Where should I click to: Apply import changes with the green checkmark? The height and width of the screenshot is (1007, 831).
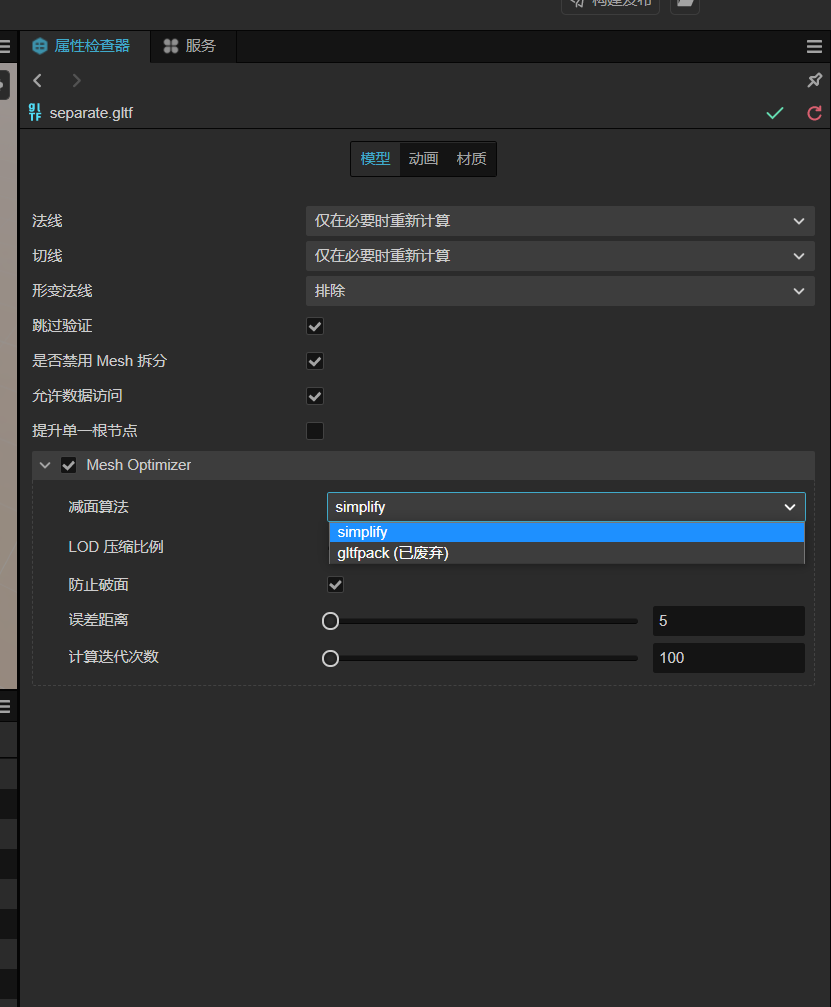point(775,113)
